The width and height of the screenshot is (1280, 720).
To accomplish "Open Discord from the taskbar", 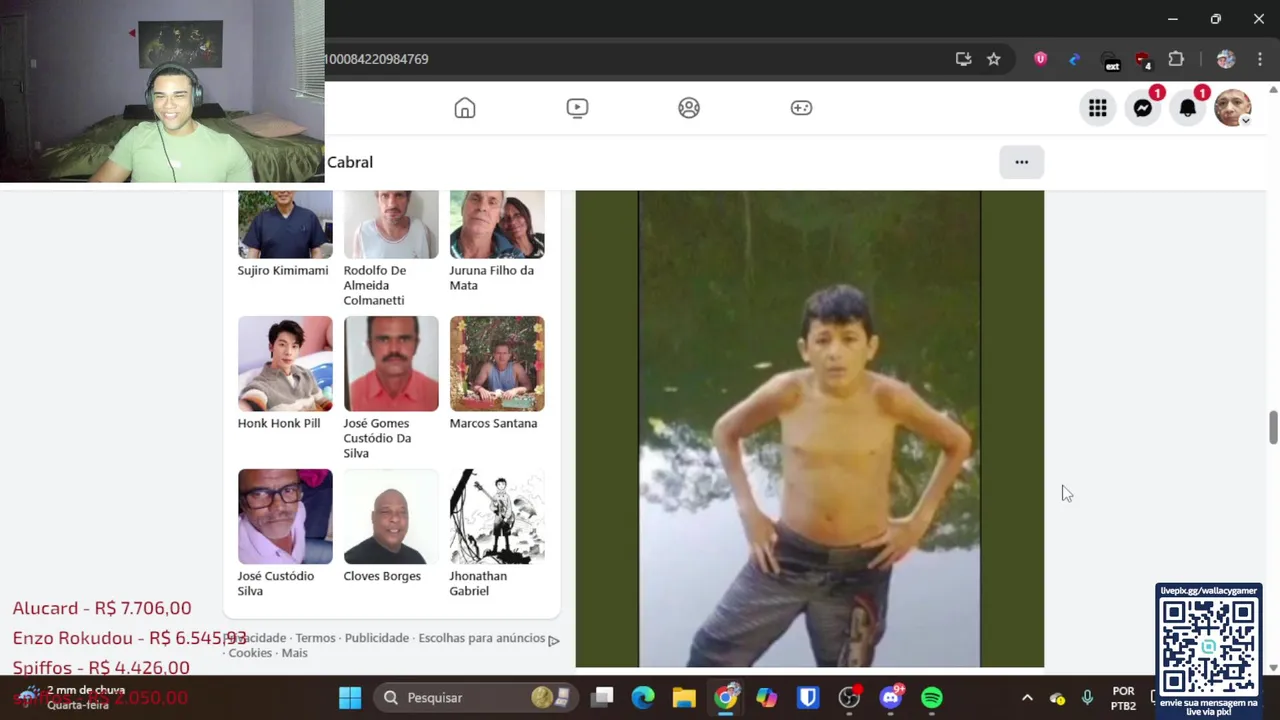I will (891, 697).
